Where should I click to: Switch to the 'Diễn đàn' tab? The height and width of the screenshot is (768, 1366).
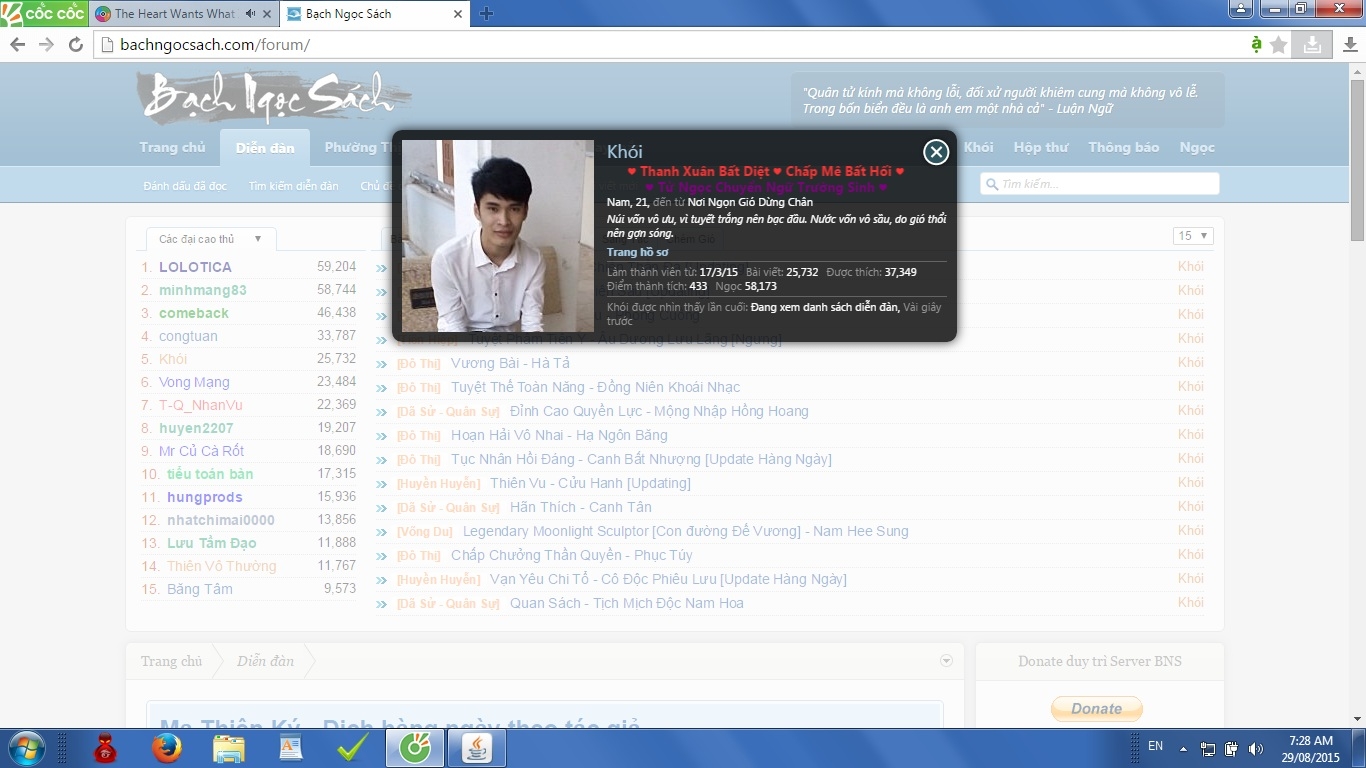click(265, 148)
